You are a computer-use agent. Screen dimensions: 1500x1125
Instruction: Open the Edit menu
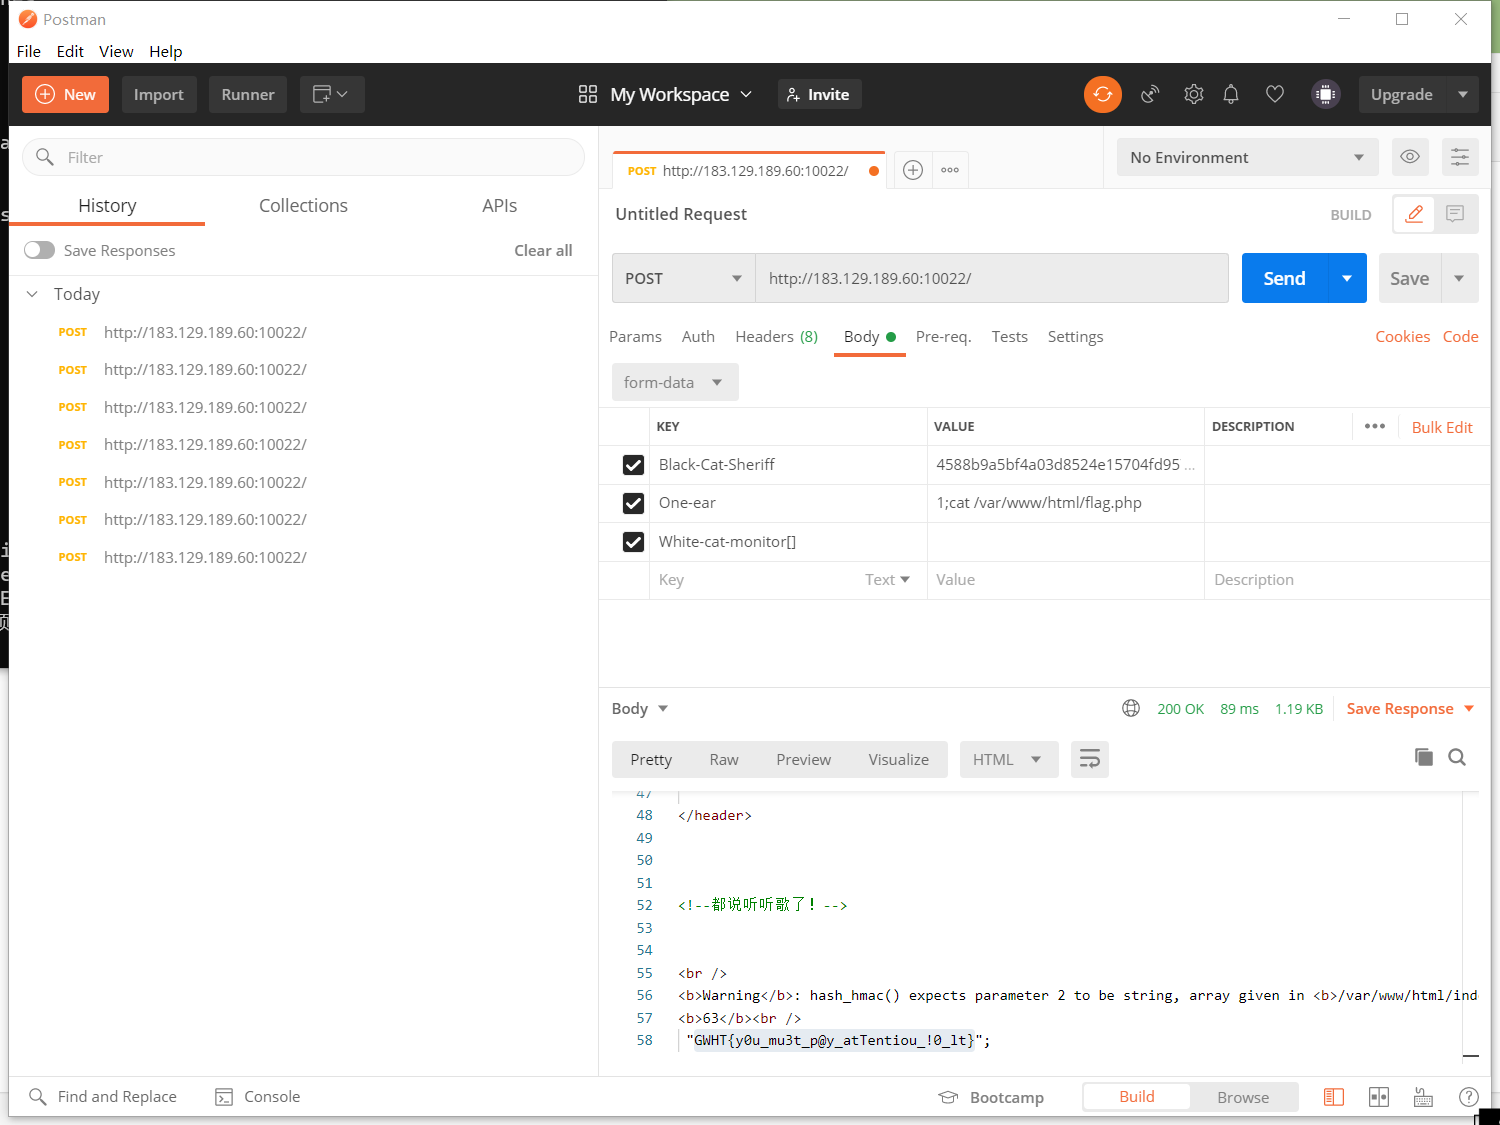coord(70,51)
